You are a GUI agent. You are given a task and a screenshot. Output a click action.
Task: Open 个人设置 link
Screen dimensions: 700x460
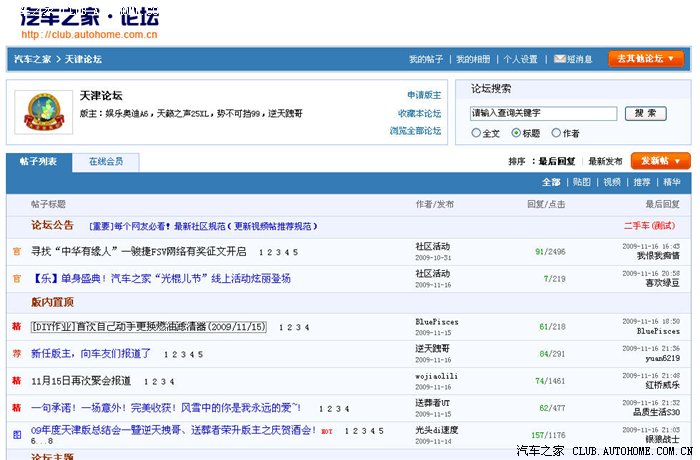(x=521, y=59)
